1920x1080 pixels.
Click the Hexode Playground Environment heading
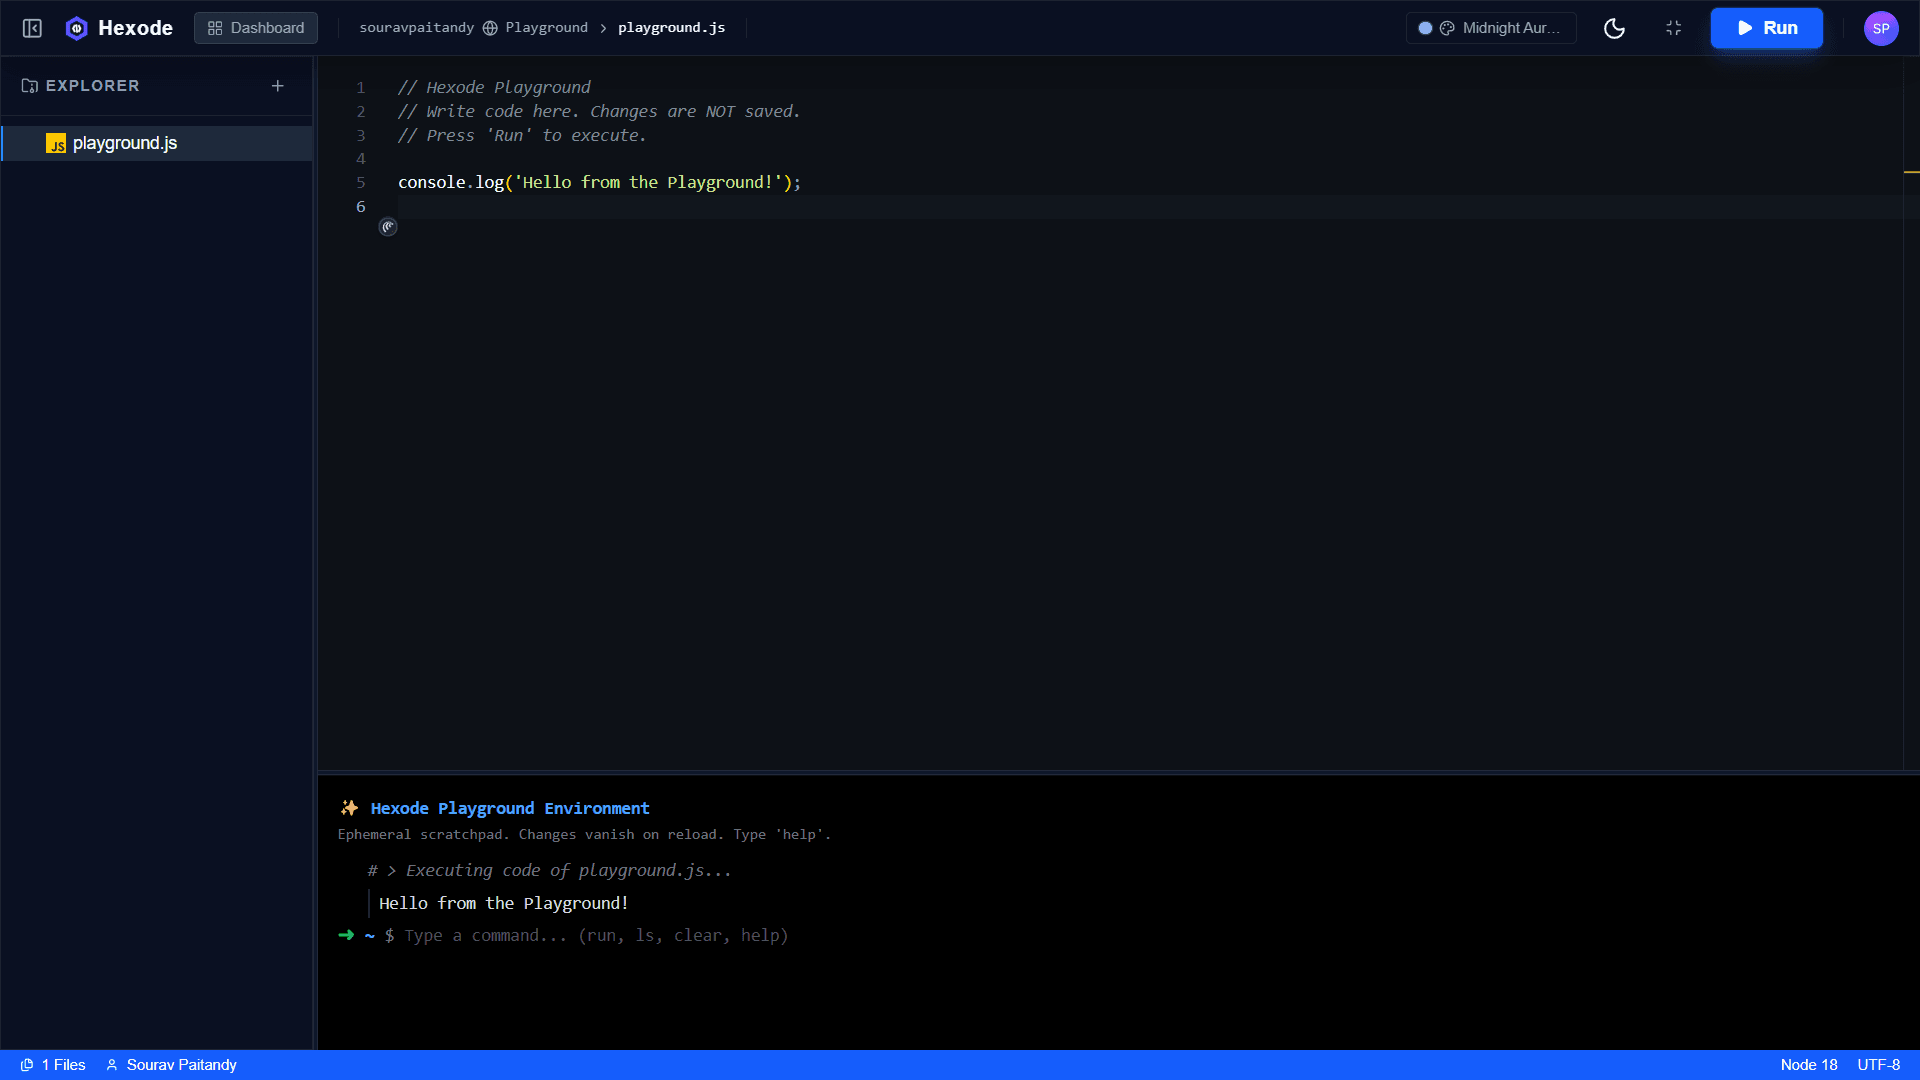(x=510, y=808)
